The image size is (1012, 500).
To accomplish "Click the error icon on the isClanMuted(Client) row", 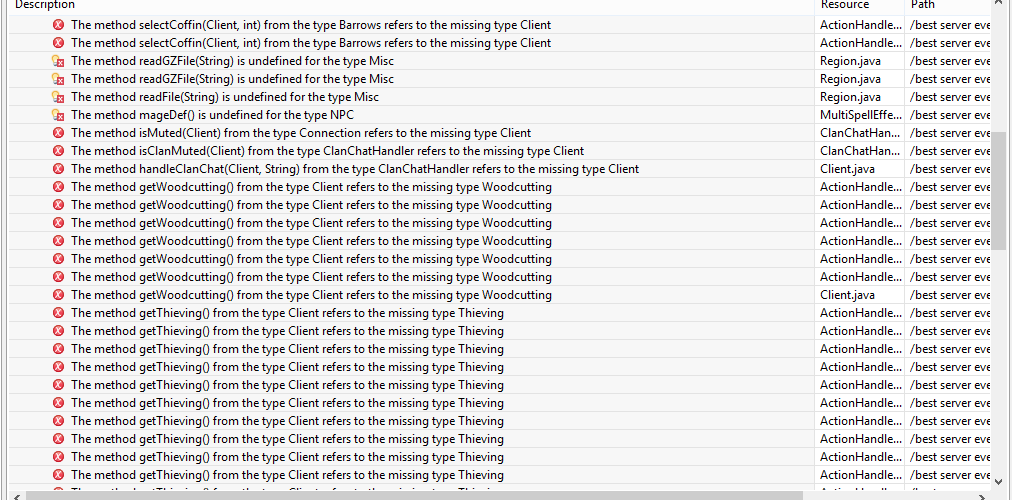I will (58, 151).
